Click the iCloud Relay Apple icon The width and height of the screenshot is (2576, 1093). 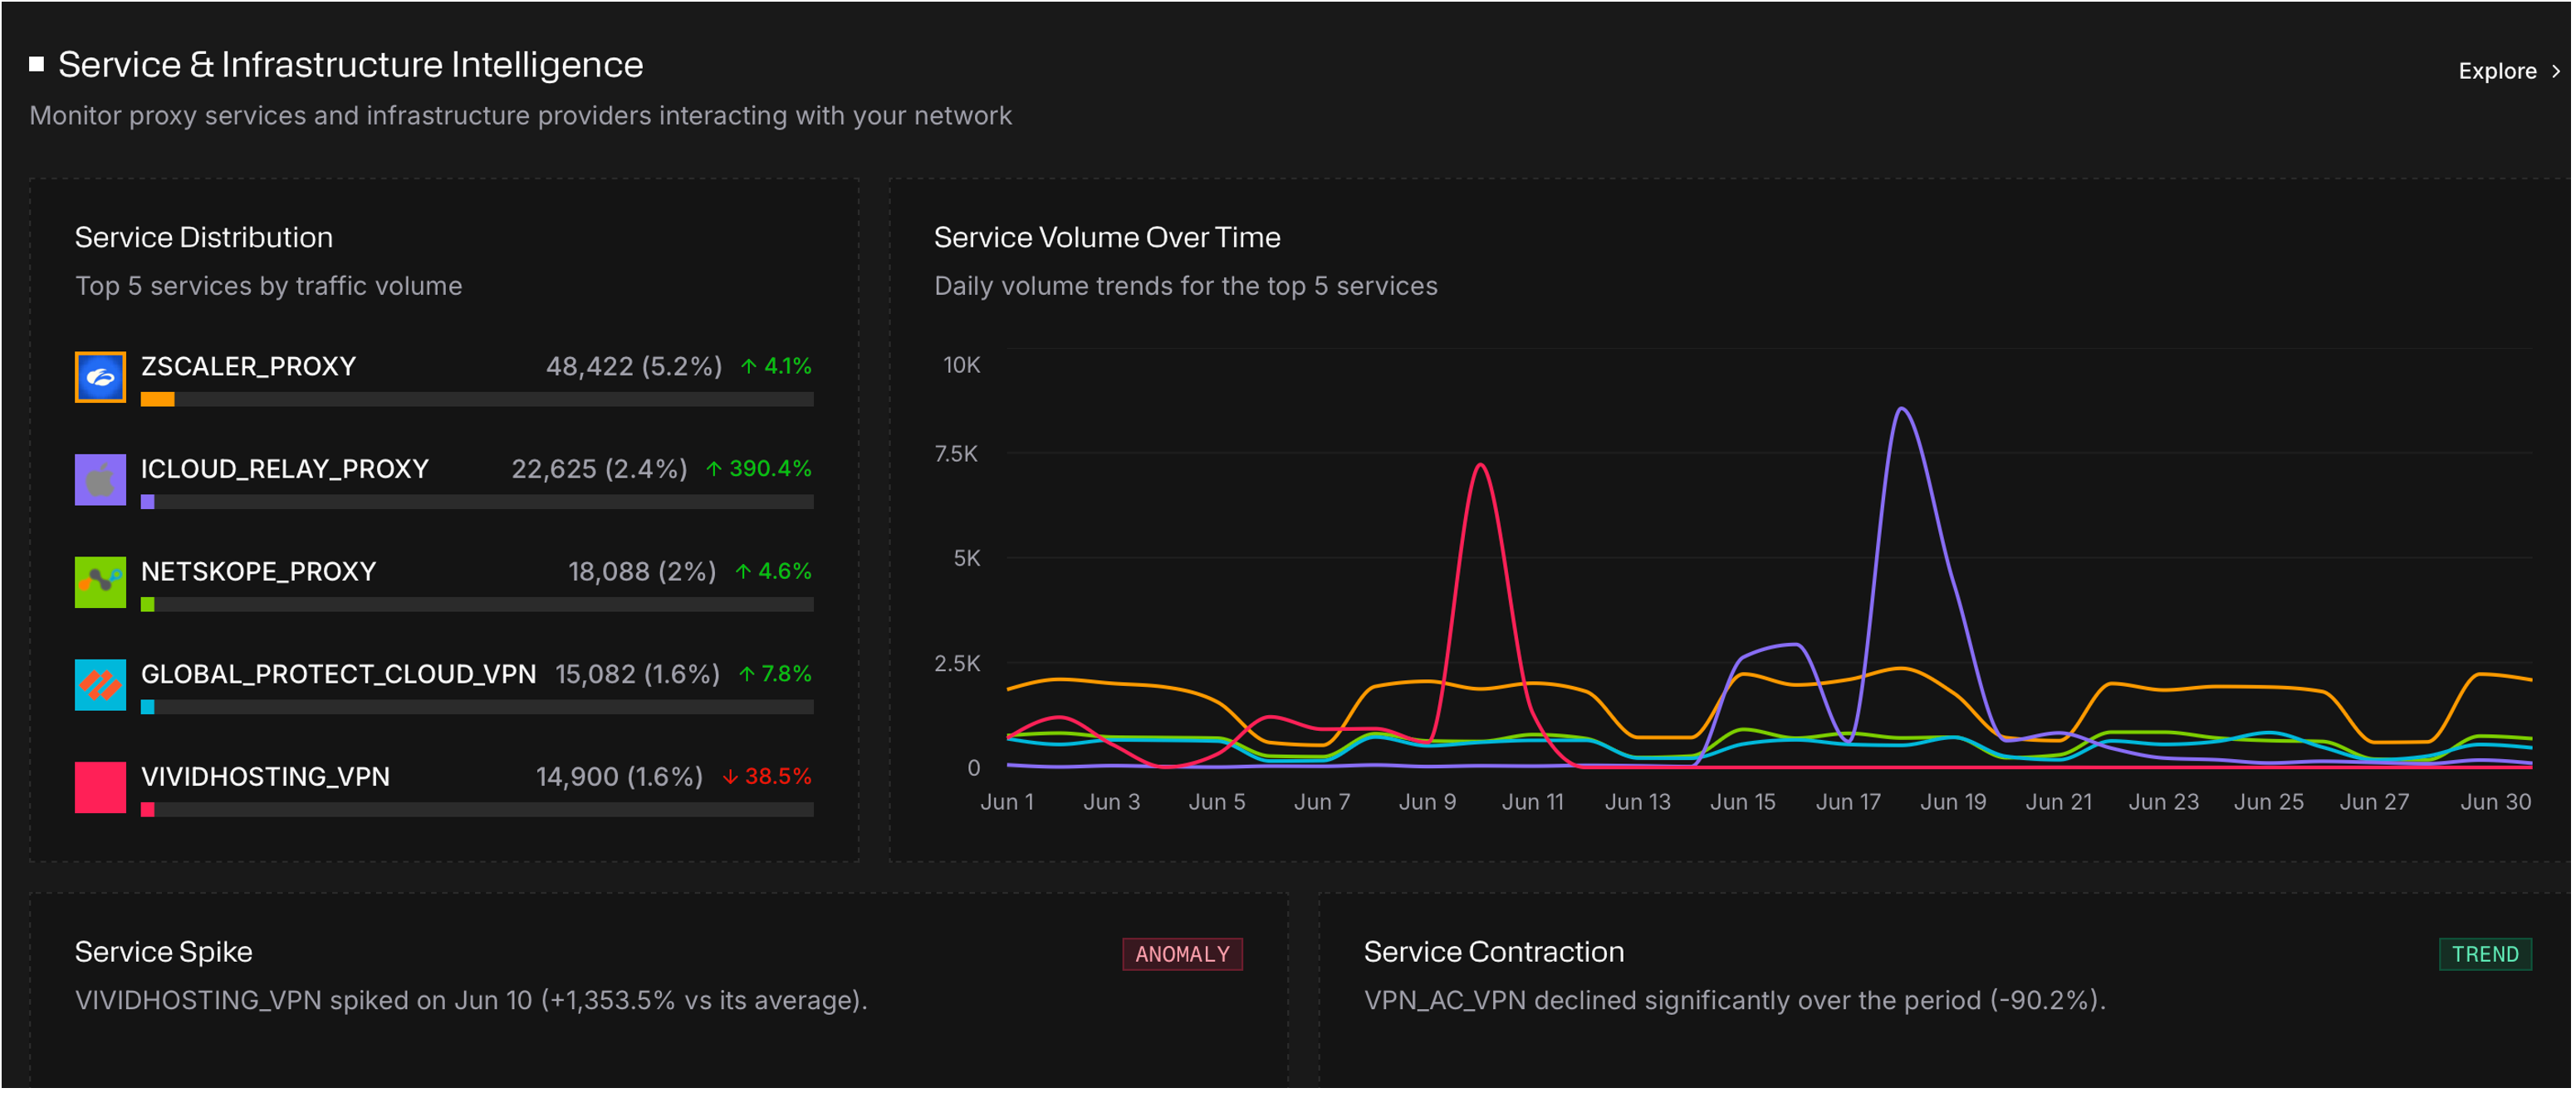(100, 480)
